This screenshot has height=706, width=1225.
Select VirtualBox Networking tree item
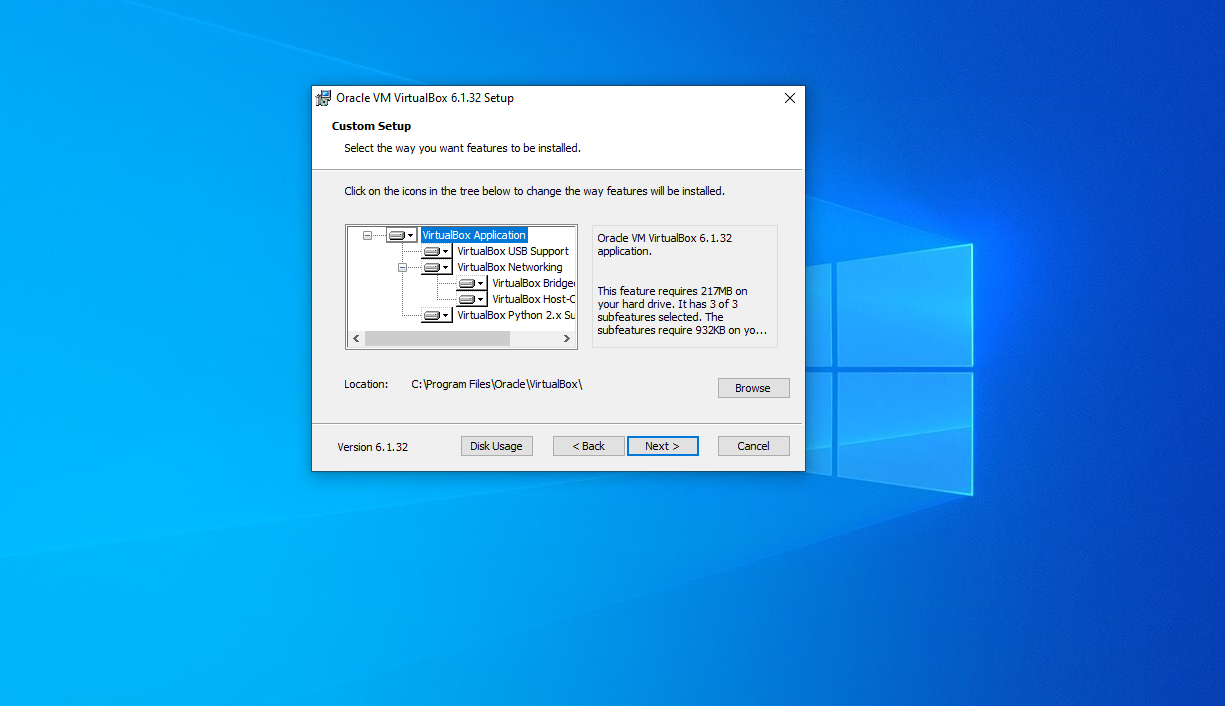510,267
